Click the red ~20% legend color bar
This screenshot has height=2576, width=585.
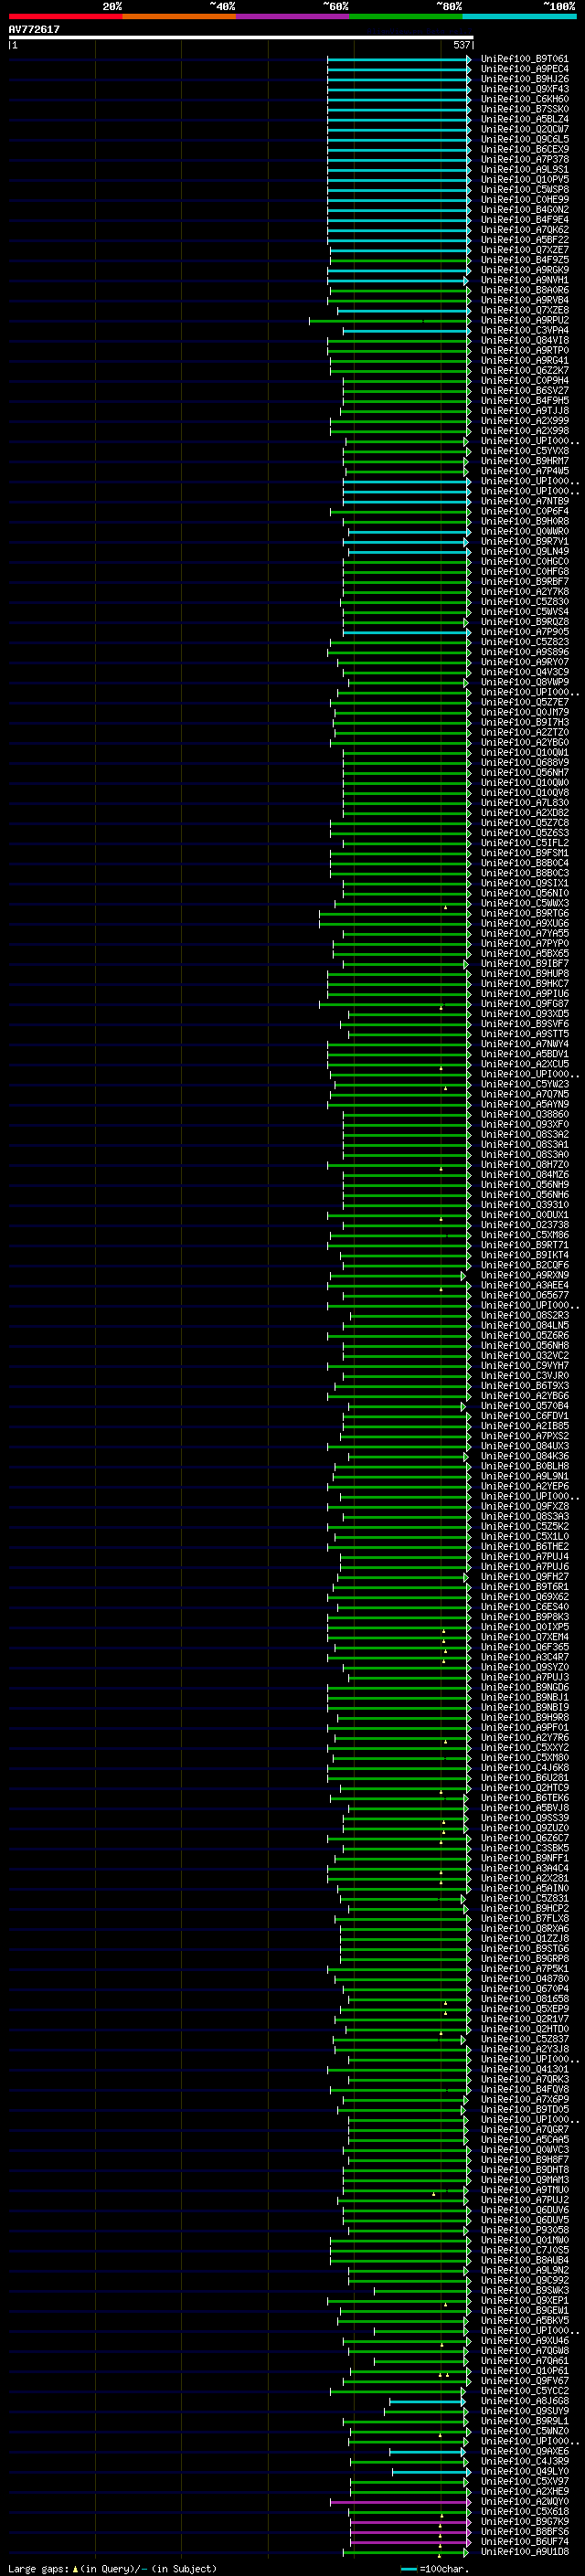[x=65, y=16]
